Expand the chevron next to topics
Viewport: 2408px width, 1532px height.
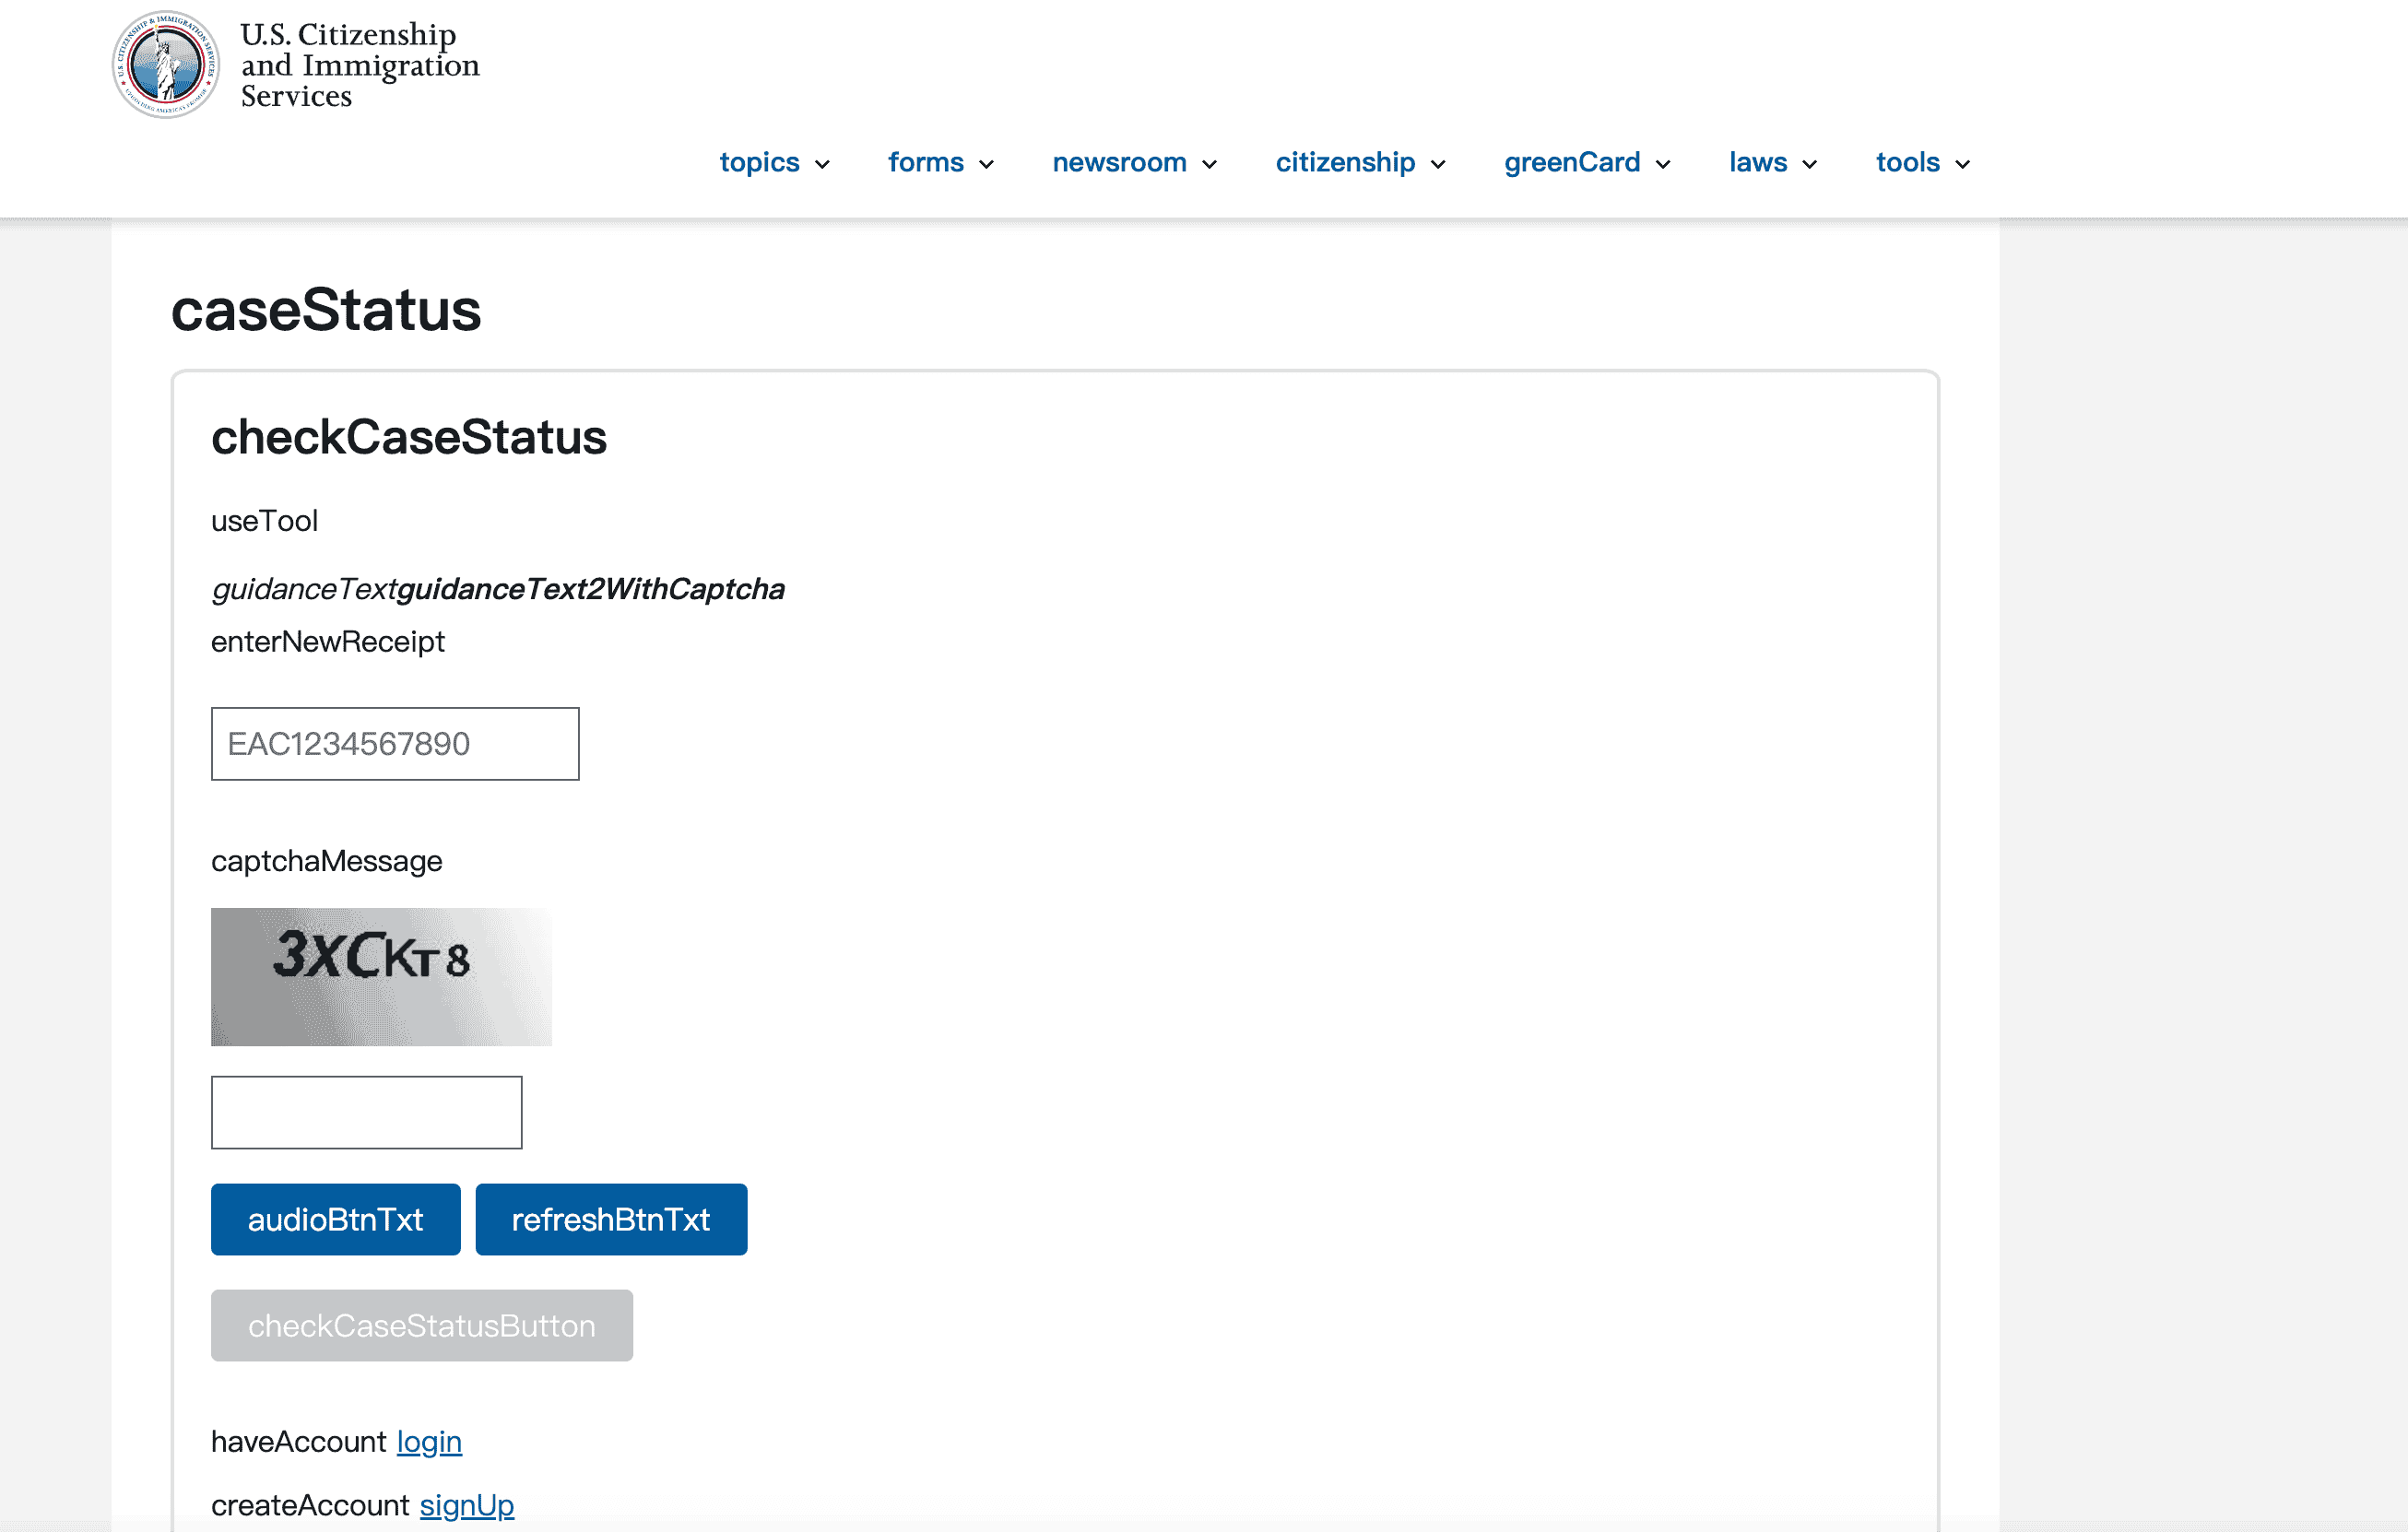[x=823, y=165]
